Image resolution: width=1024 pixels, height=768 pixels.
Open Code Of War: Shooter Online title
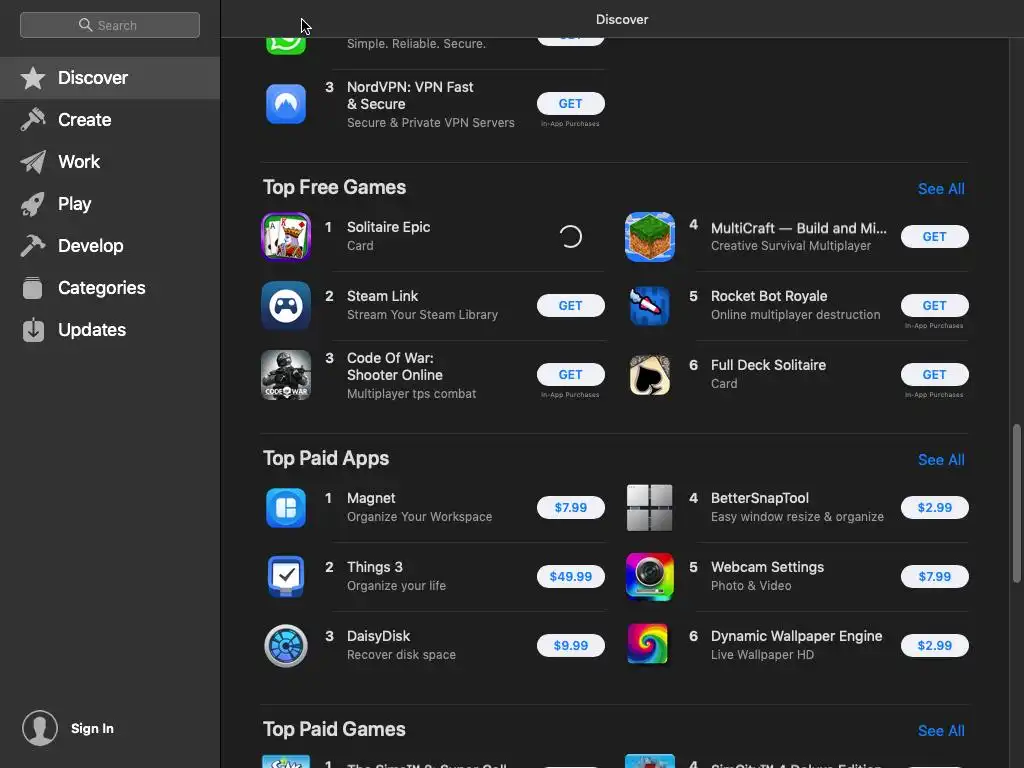tap(395, 366)
